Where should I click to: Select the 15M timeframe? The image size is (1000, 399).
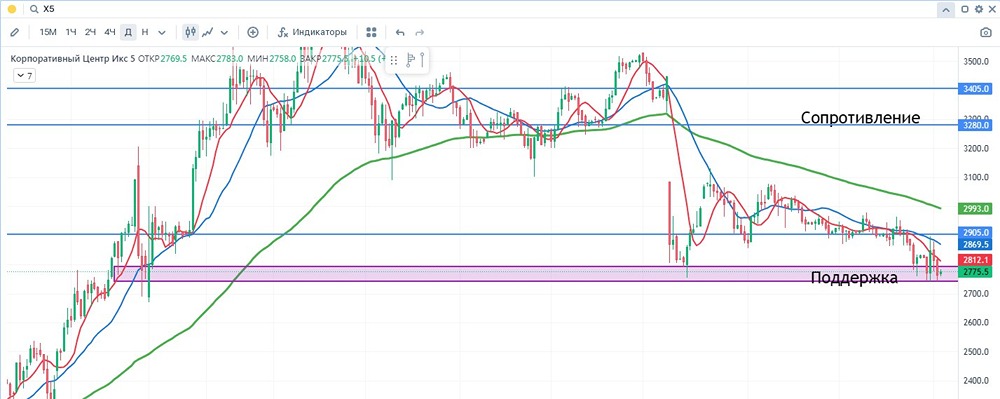point(48,32)
